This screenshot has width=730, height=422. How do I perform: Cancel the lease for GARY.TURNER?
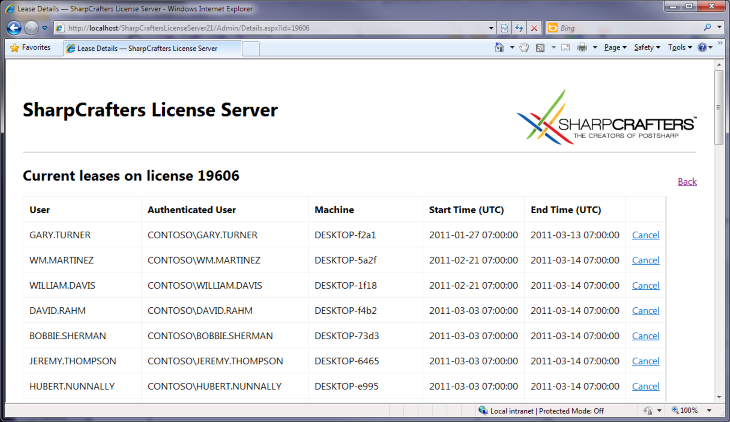point(645,235)
